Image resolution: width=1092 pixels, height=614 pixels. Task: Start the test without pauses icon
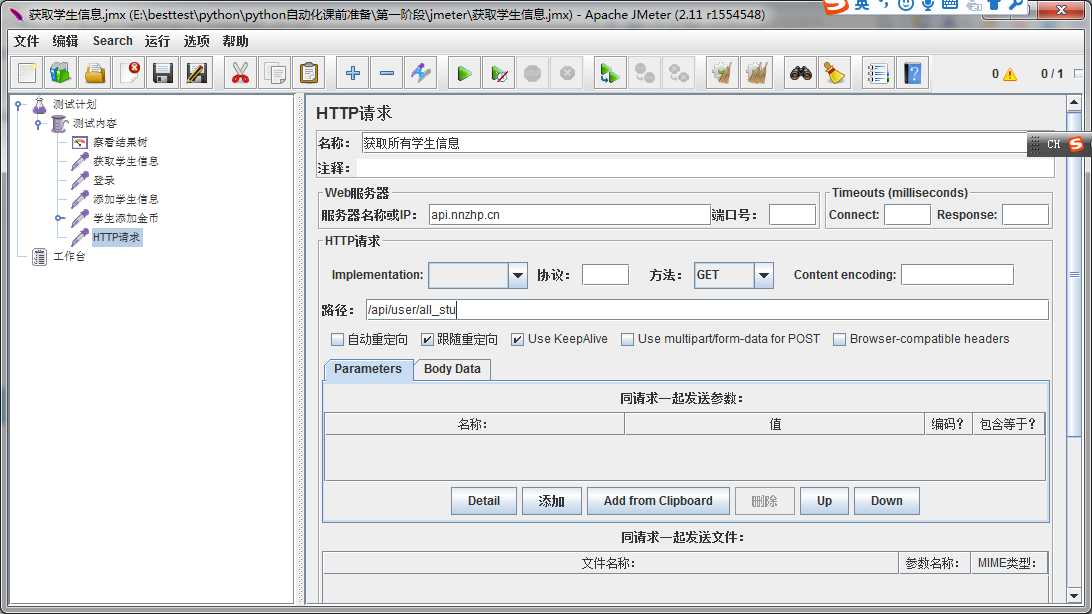[498, 73]
